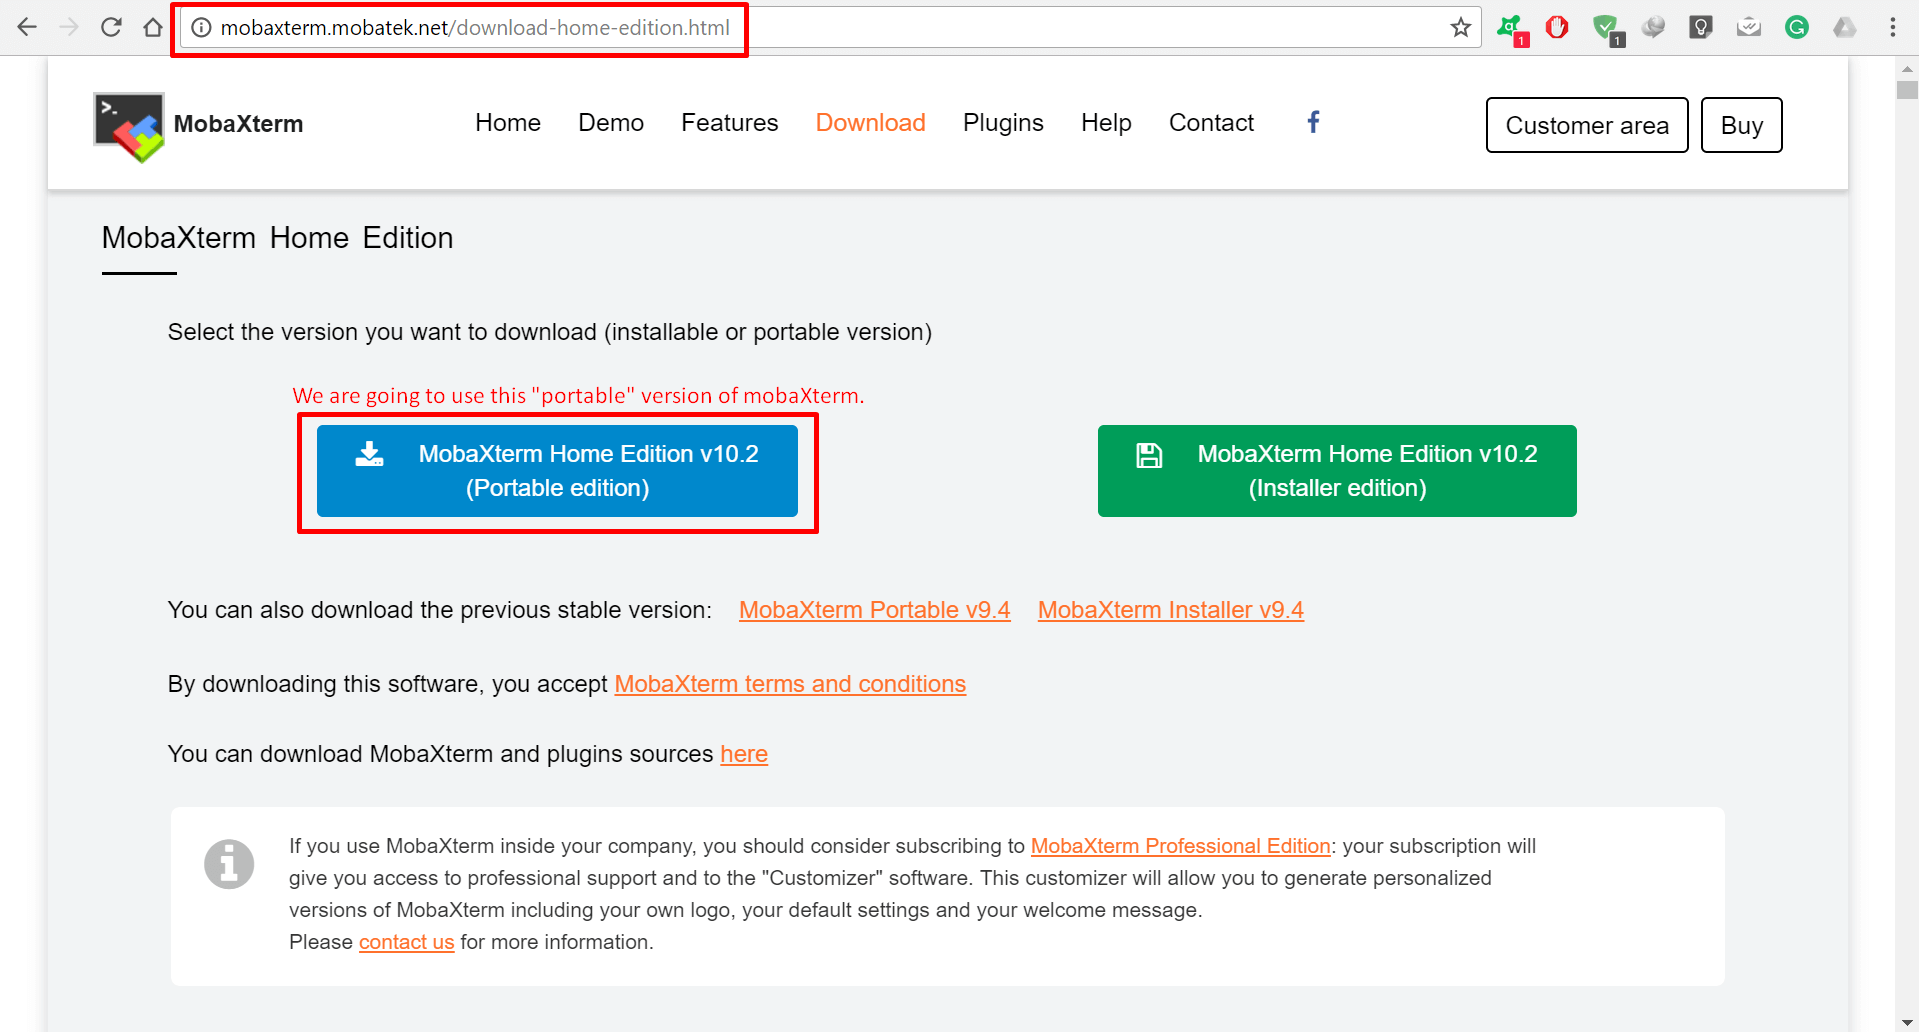Go to the Contact page

pyautogui.click(x=1211, y=123)
